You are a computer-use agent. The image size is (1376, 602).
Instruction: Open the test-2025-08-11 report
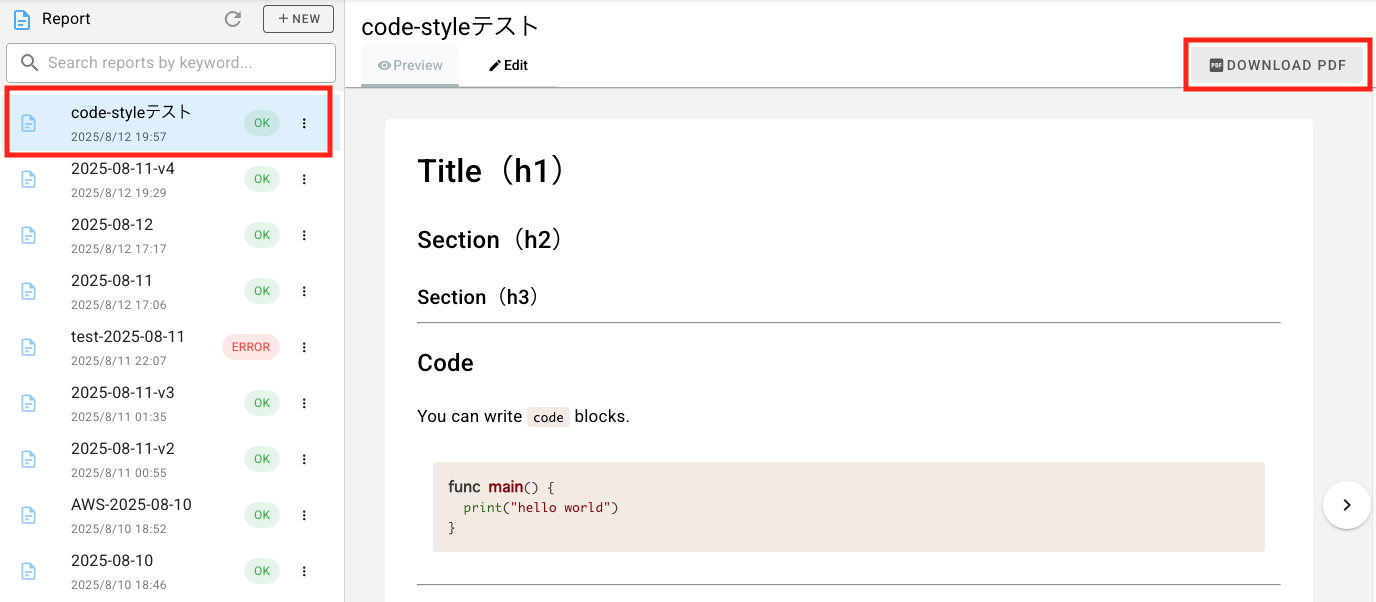click(168, 348)
